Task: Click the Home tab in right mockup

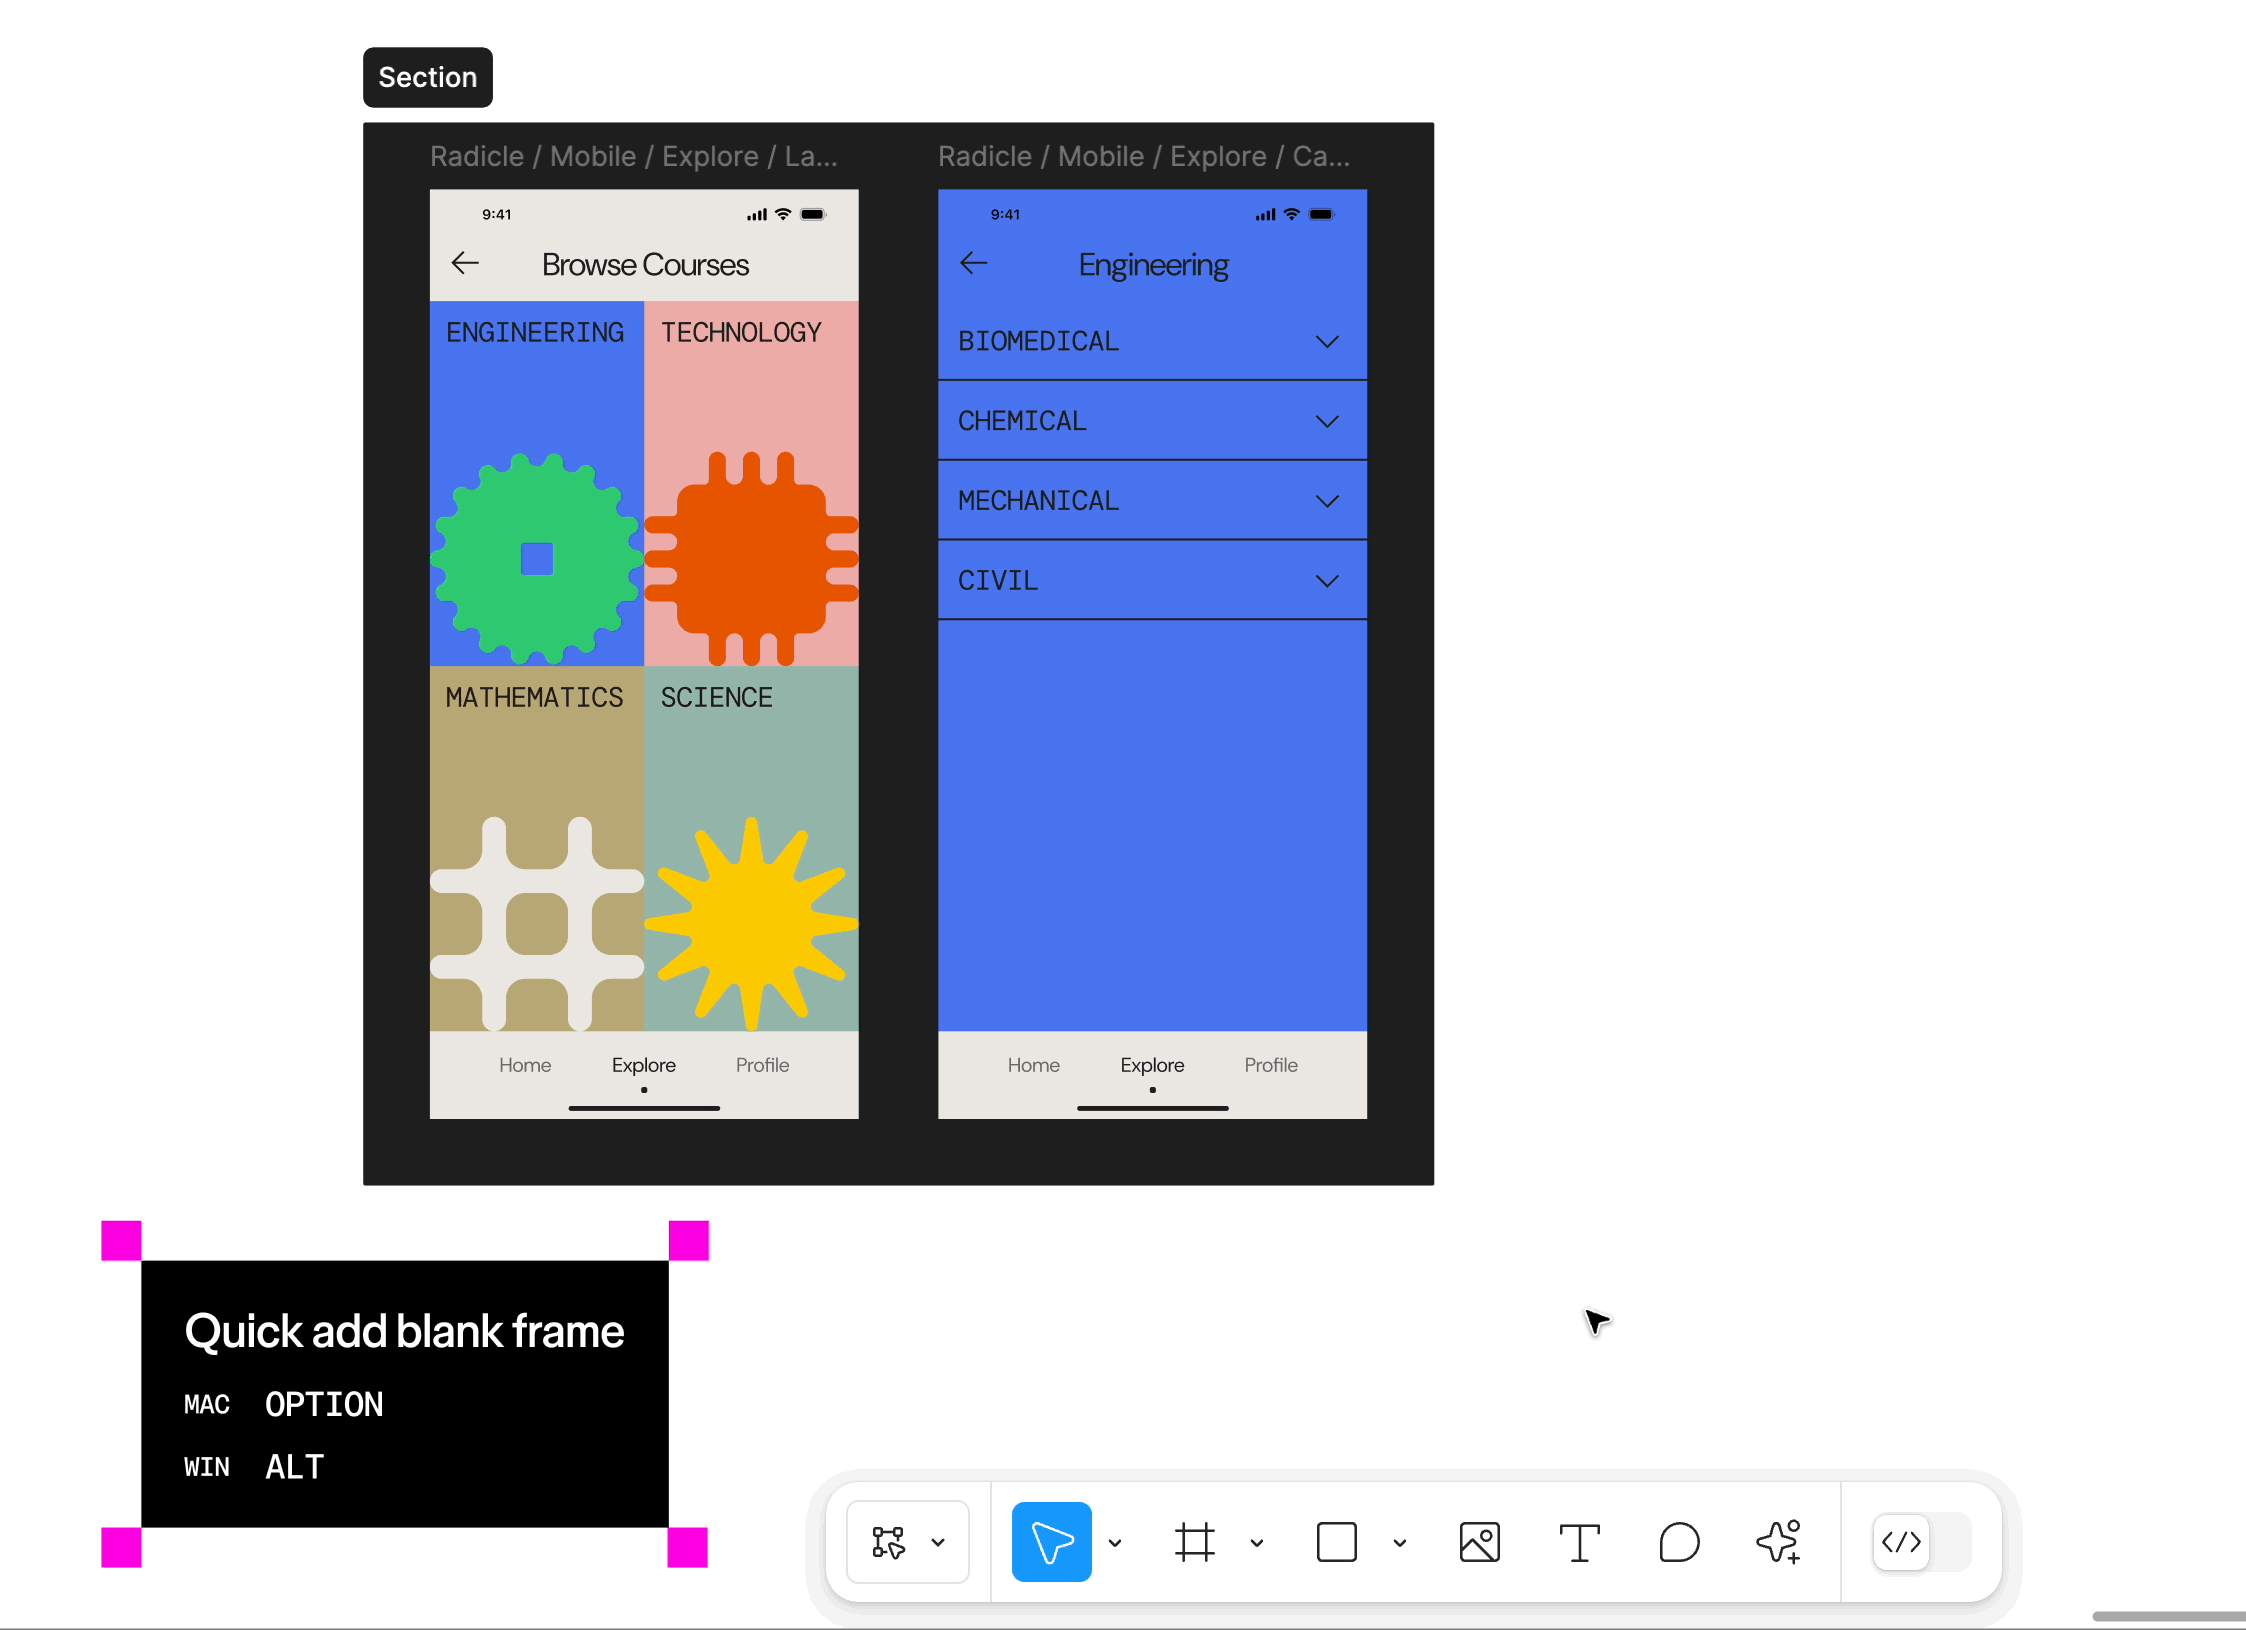Action: (1032, 1065)
